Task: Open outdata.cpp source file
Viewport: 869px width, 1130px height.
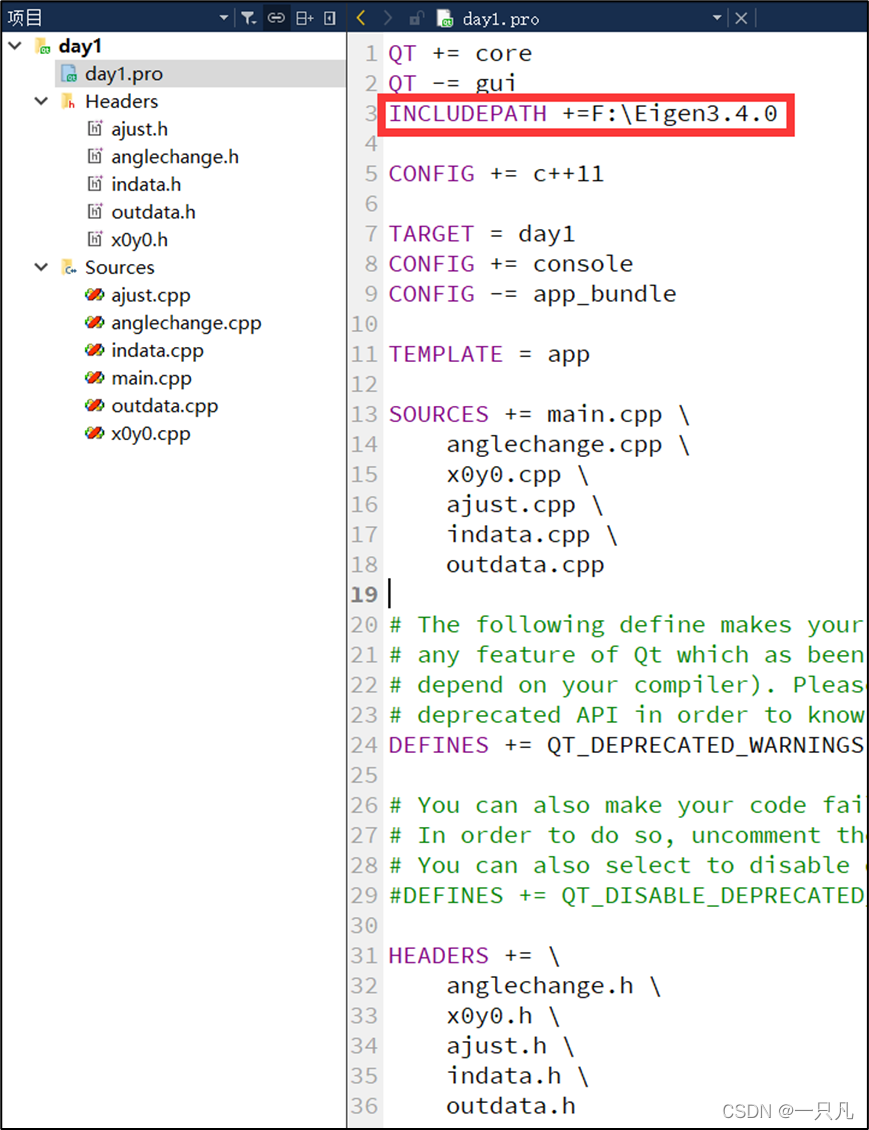Action: point(164,406)
